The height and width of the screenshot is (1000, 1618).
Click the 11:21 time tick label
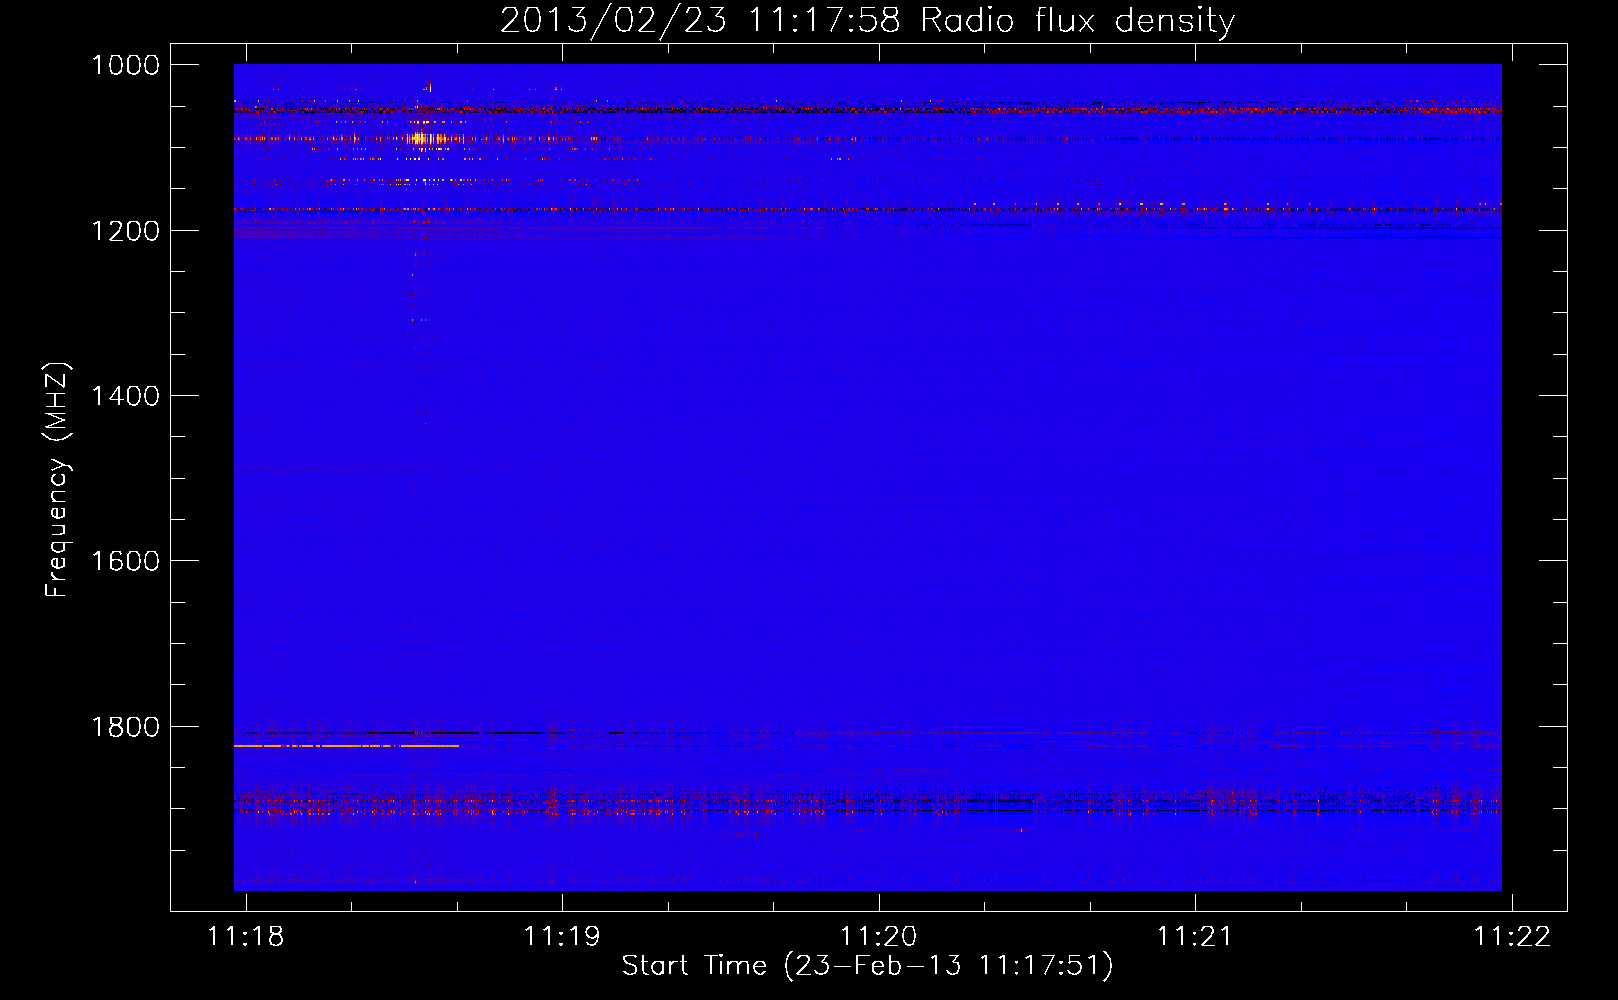click(1195, 936)
